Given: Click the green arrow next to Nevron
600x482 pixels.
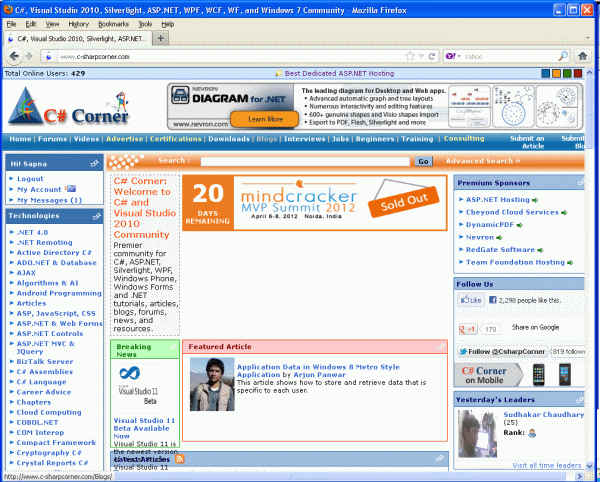Looking at the screenshot, I should 499,238.
